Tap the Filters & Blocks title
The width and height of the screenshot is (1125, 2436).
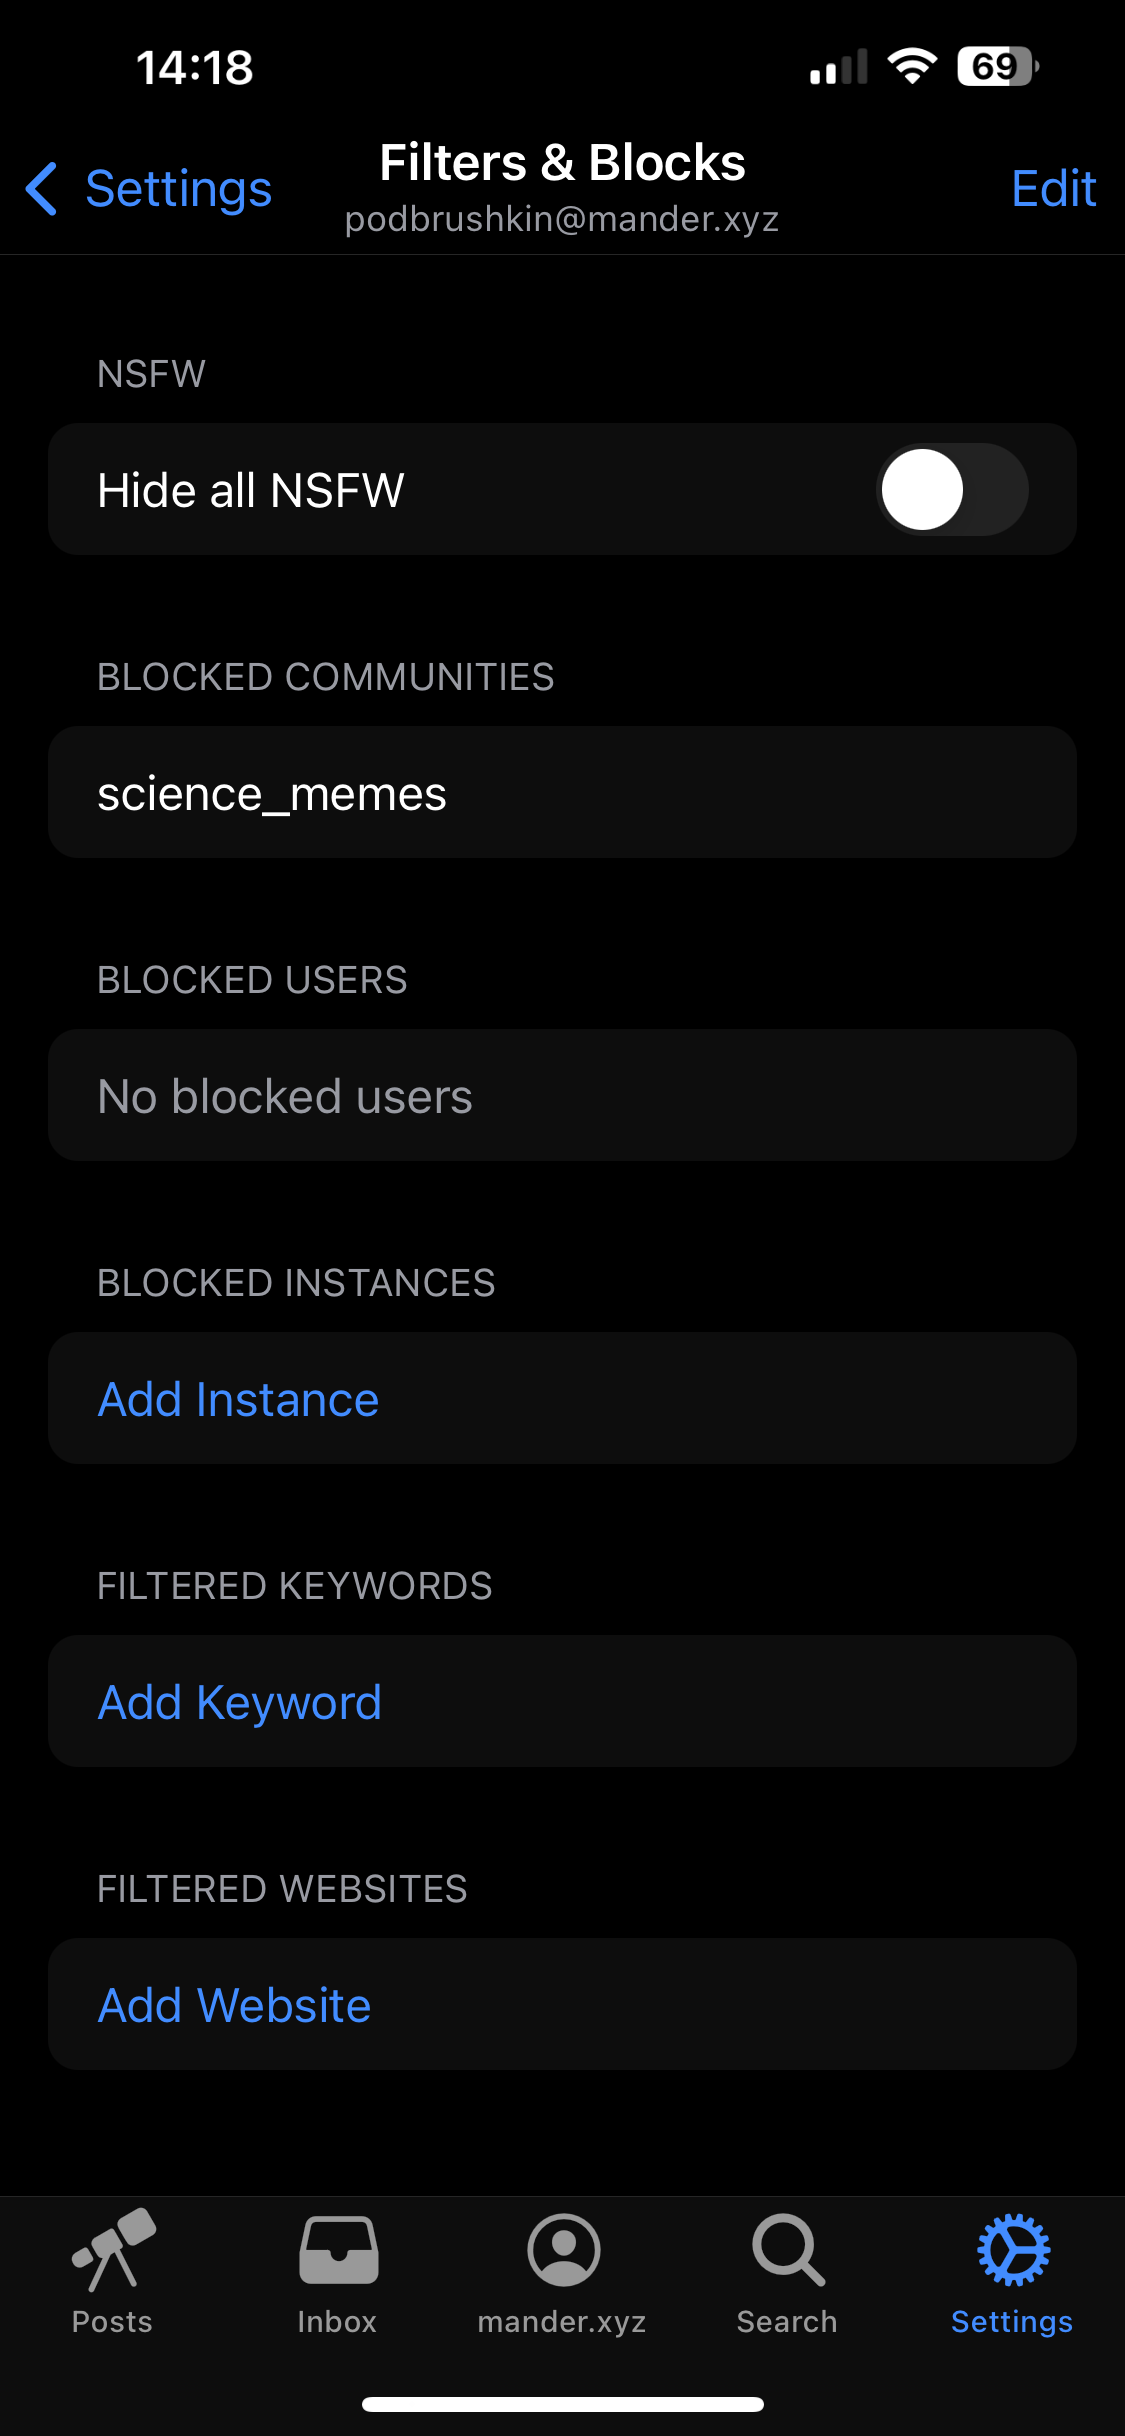(x=562, y=163)
